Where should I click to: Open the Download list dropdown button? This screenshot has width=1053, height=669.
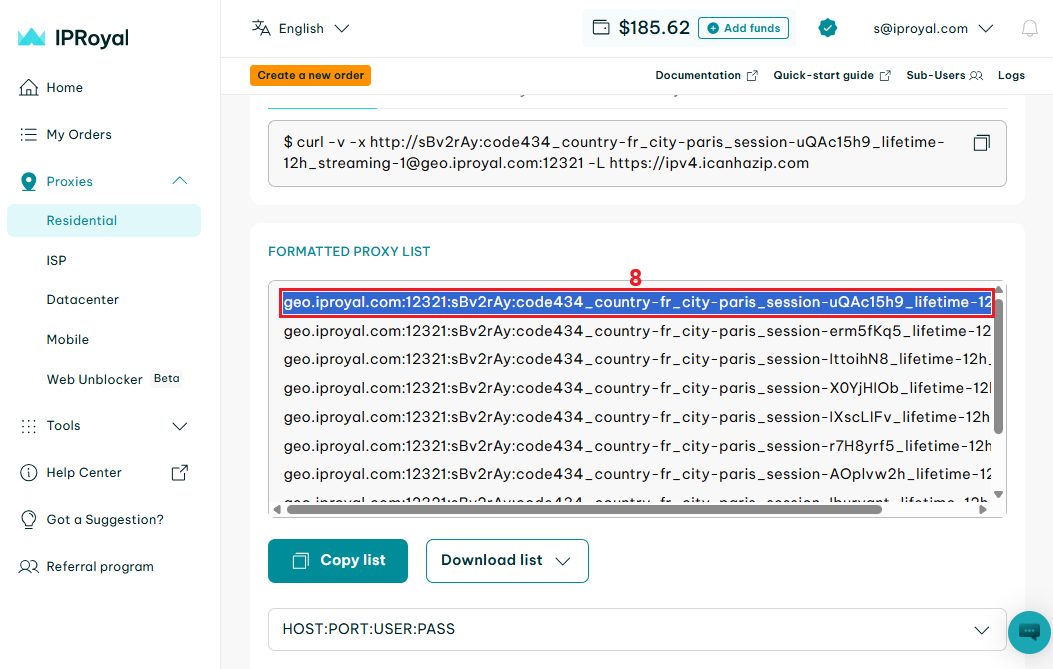pos(507,561)
